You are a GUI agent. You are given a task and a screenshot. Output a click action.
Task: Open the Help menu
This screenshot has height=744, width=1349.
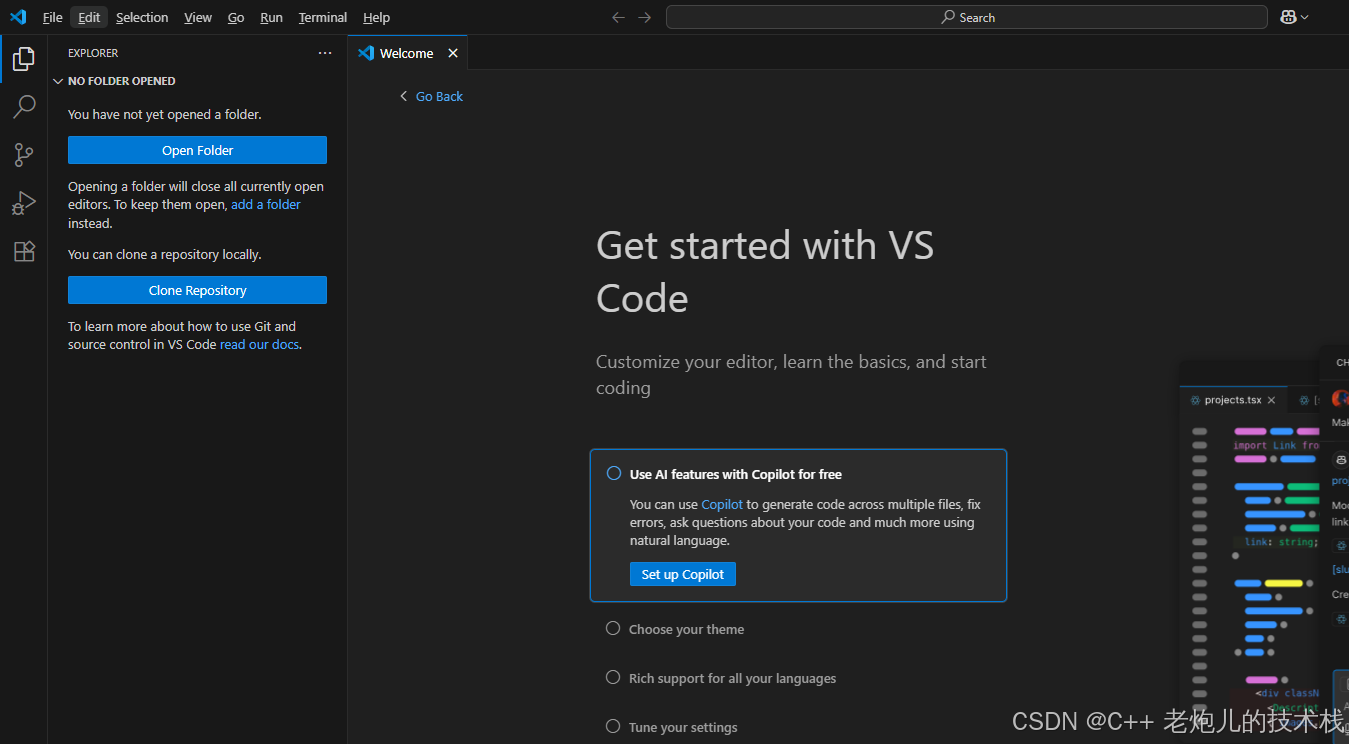click(376, 17)
